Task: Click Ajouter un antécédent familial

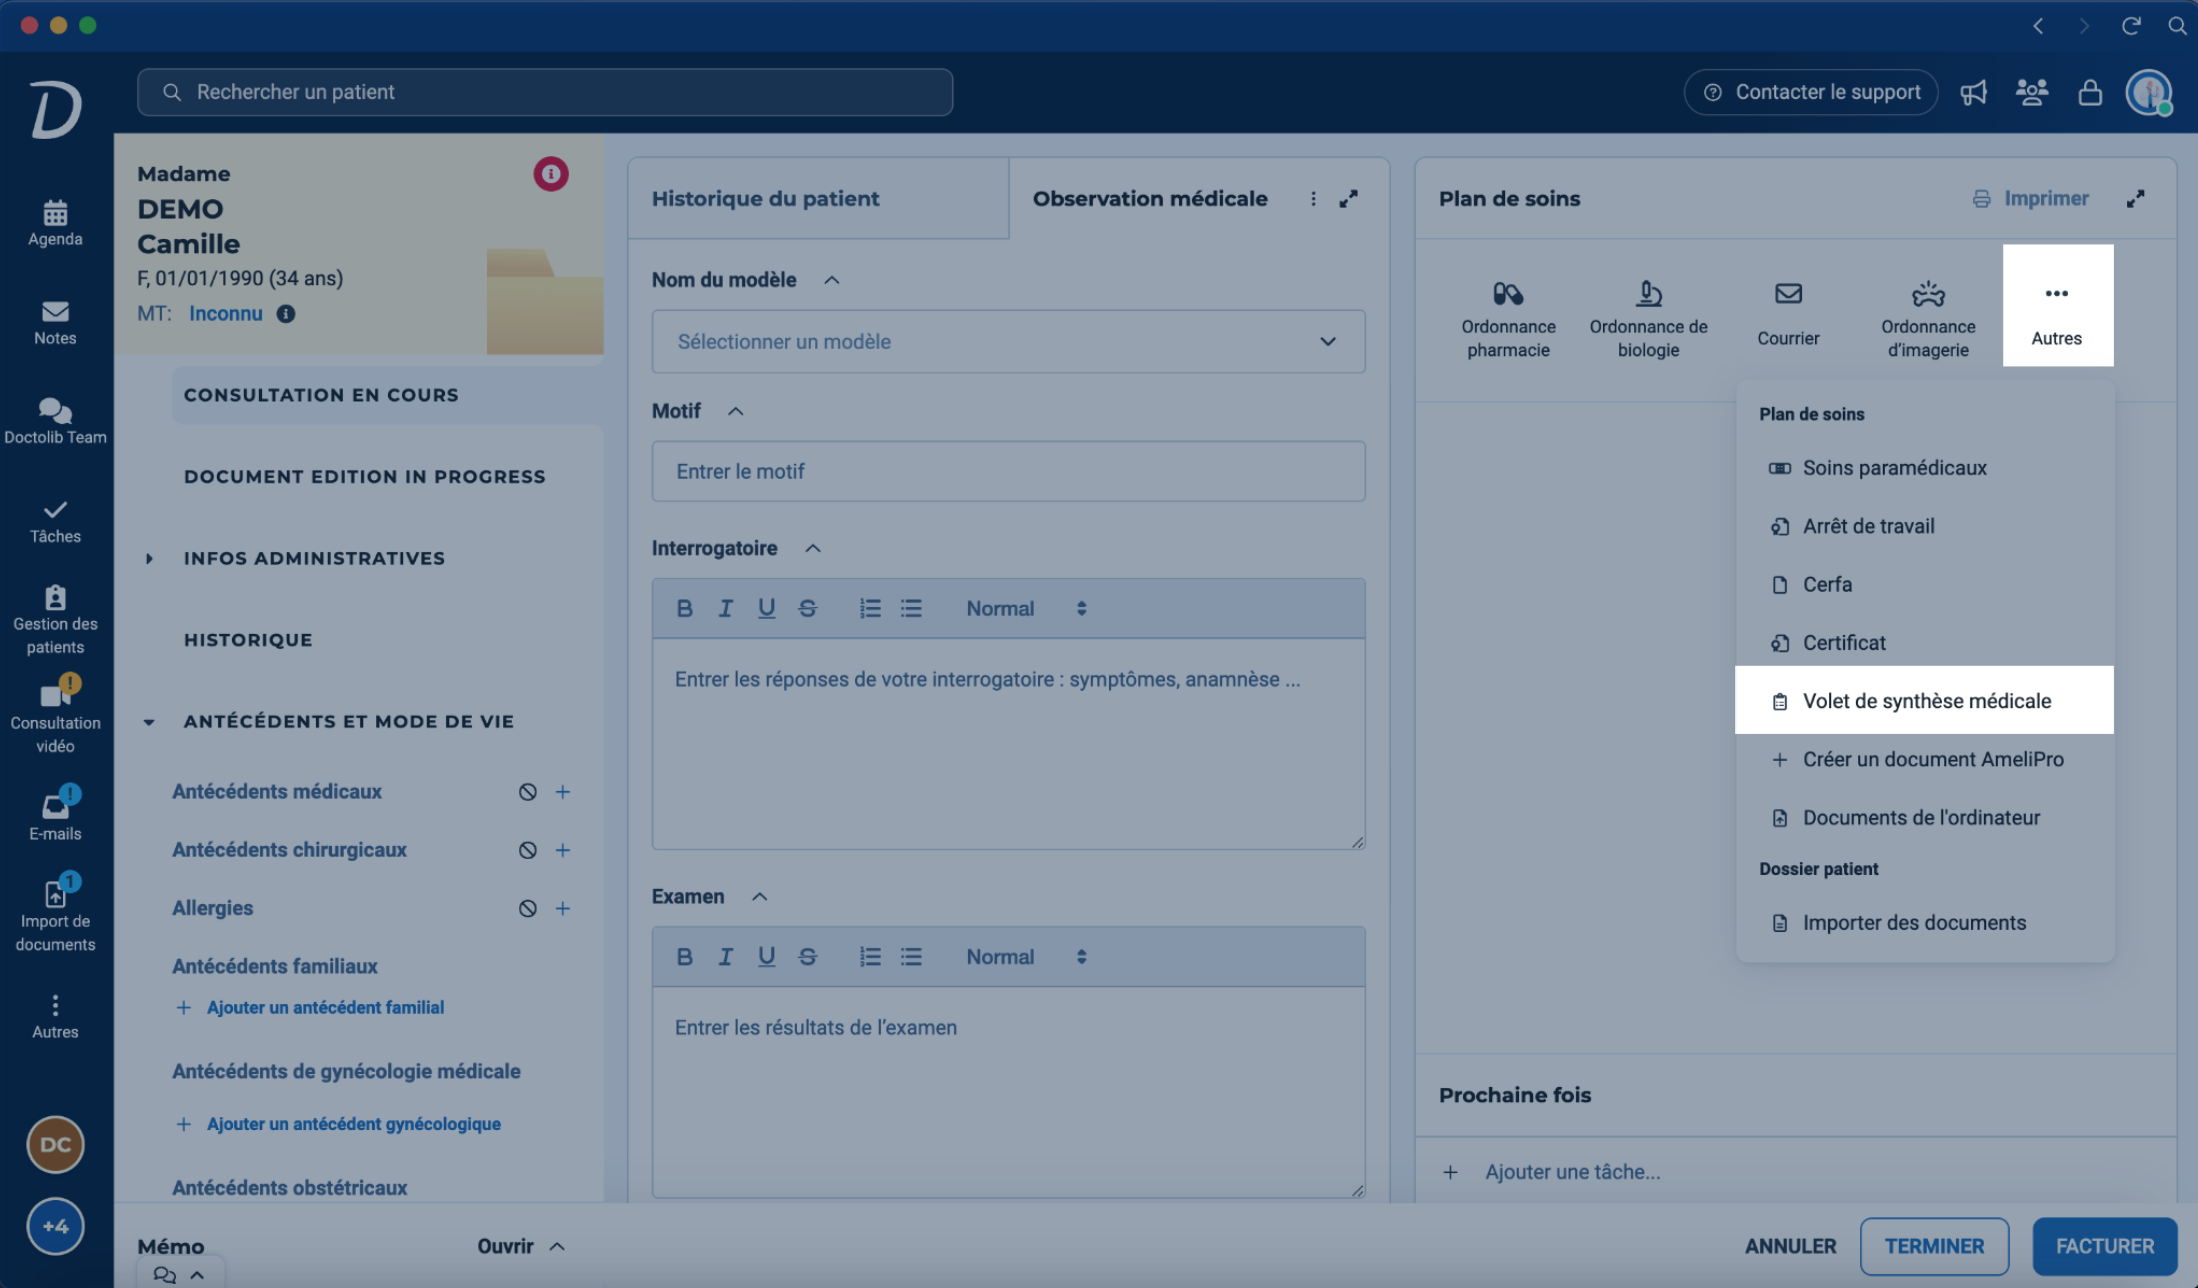Action: (x=310, y=1008)
